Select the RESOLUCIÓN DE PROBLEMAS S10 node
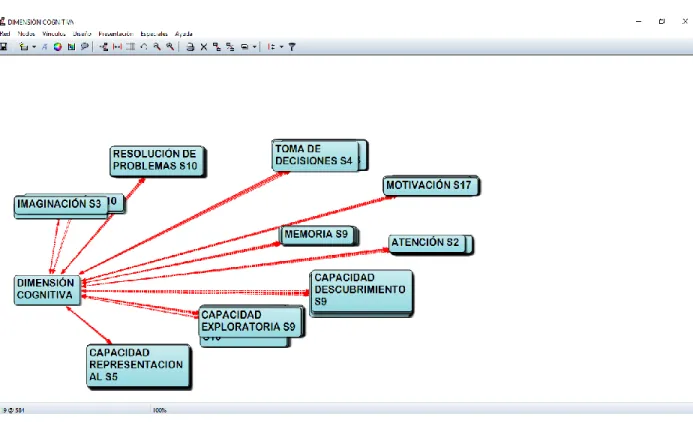Image resolution: width=693 pixels, height=426 pixels. [x=157, y=161]
